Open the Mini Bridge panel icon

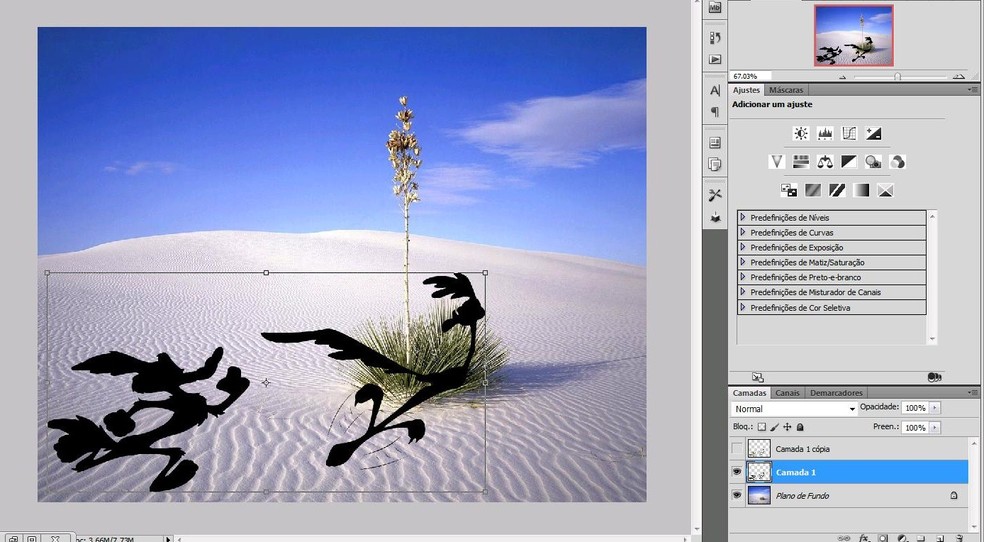point(715,8)
